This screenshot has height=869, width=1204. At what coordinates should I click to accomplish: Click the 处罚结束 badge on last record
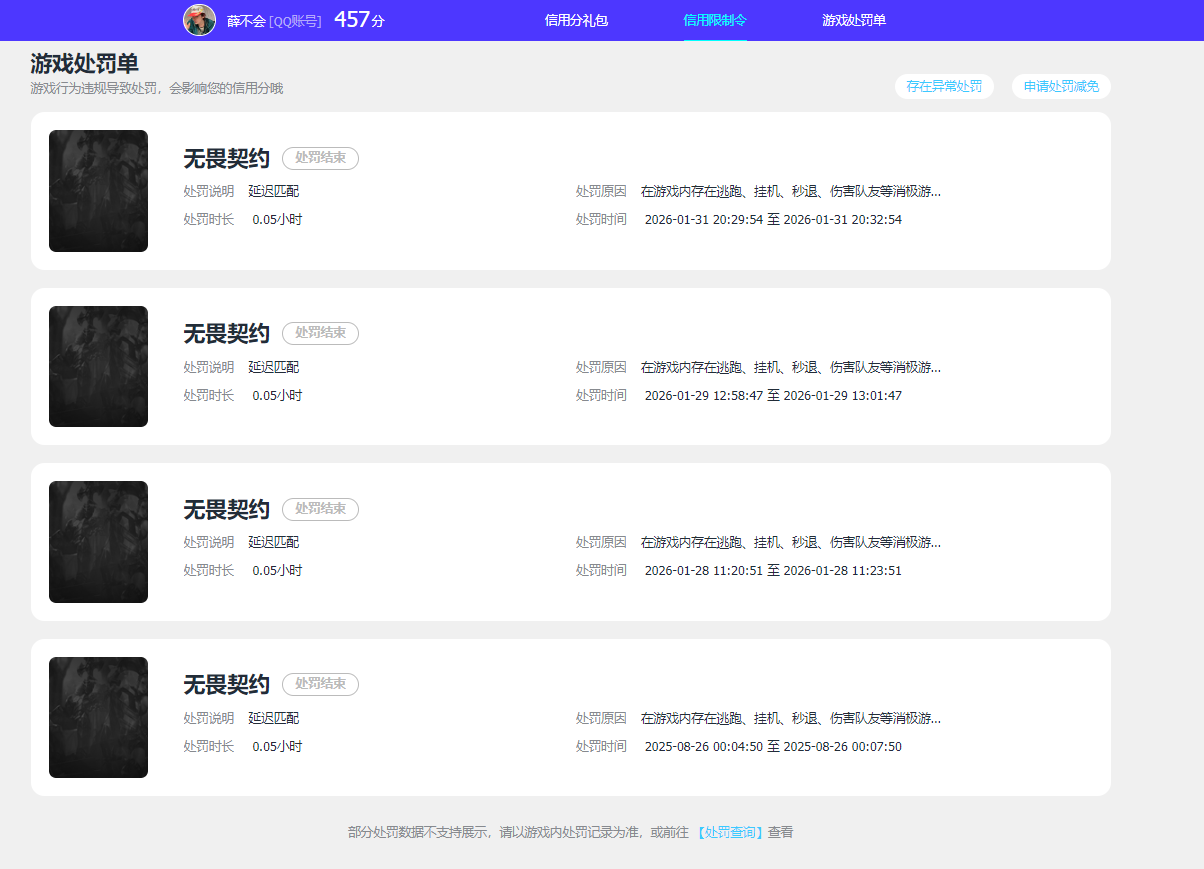click(319, 684)
